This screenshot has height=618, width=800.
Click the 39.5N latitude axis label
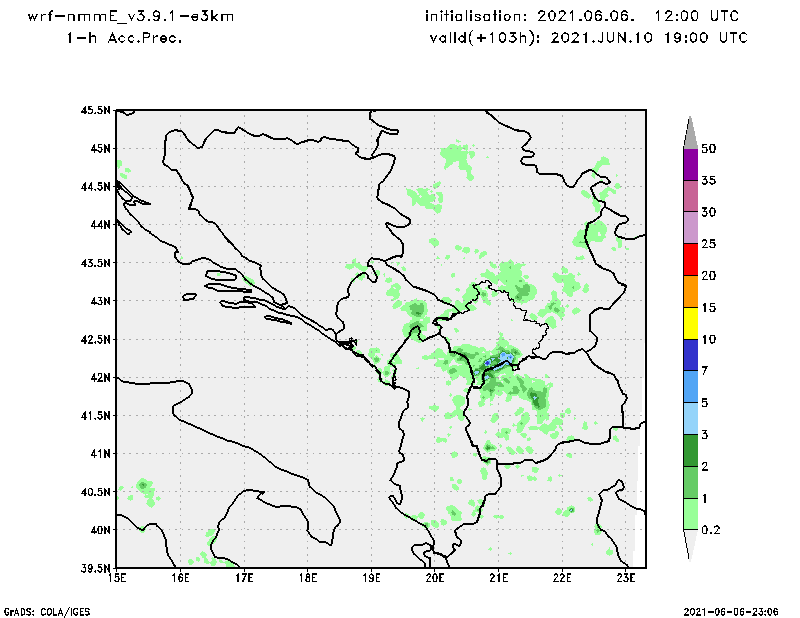point(95,568)
